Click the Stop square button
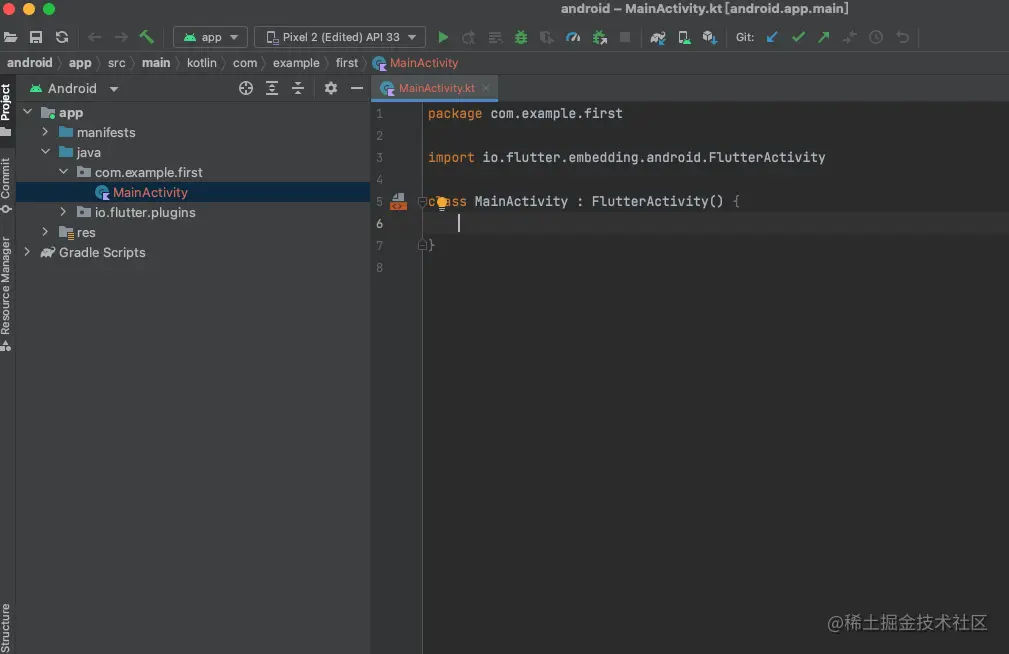Screen dimensions: 1009x654 point(625,37)
